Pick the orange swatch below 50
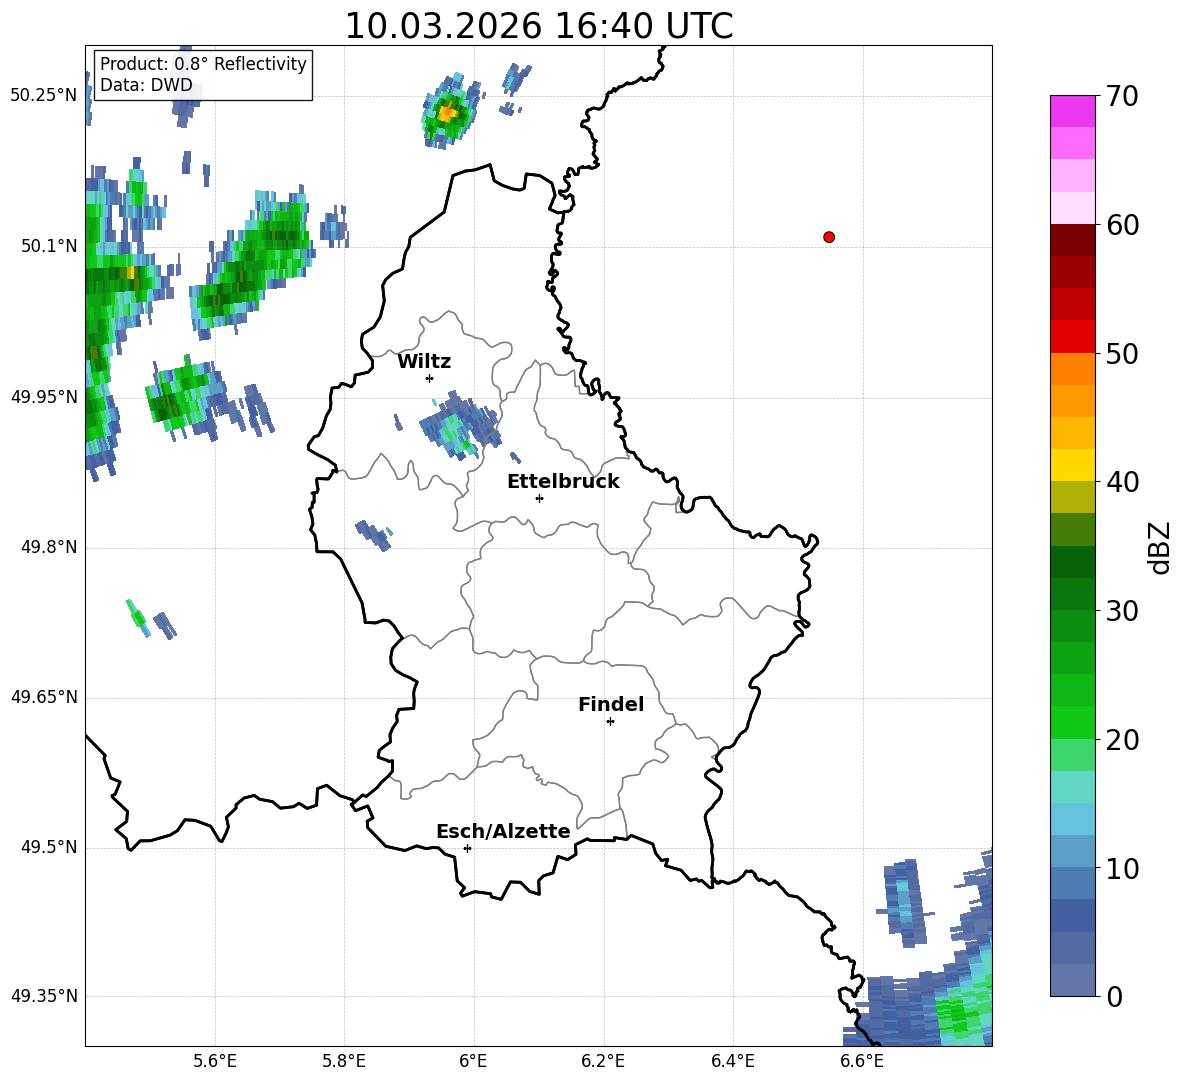This screenshot has height=1081, width=1184. 1072,369
